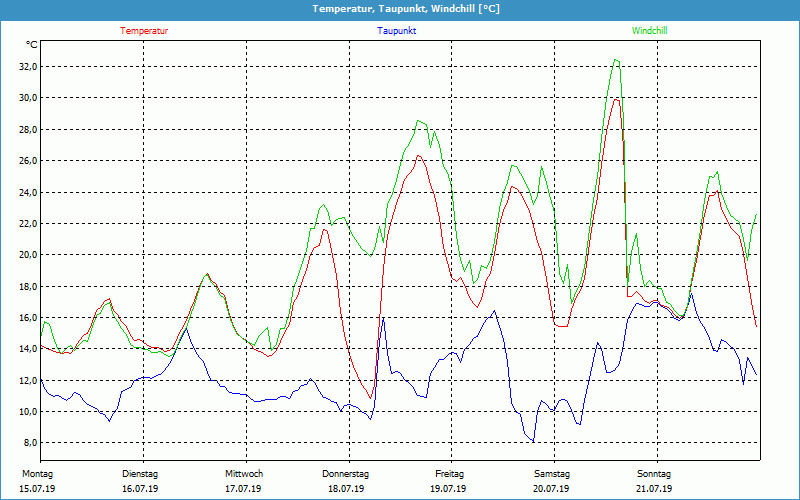Click the date 21.07.19
This screenshot has width=800, height=500.
(x=654, y=489)
